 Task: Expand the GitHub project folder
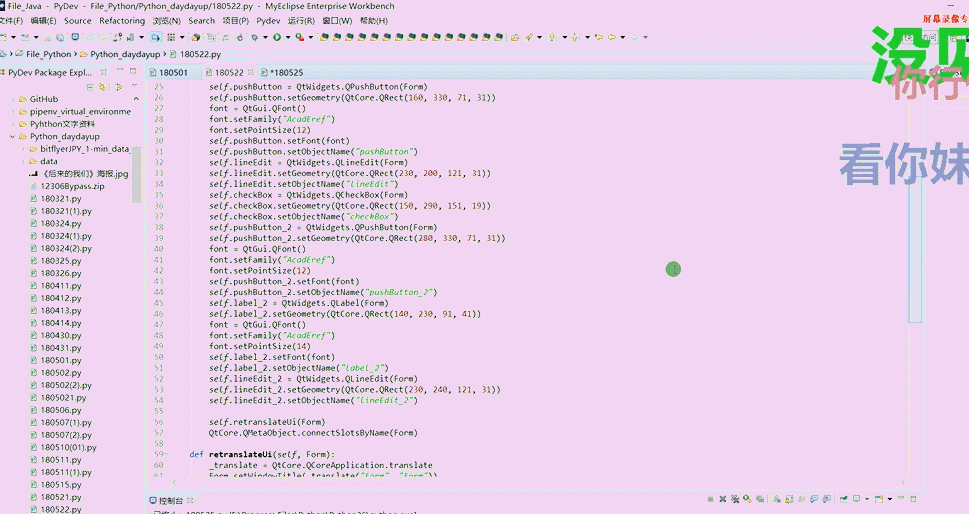(13, 99)
